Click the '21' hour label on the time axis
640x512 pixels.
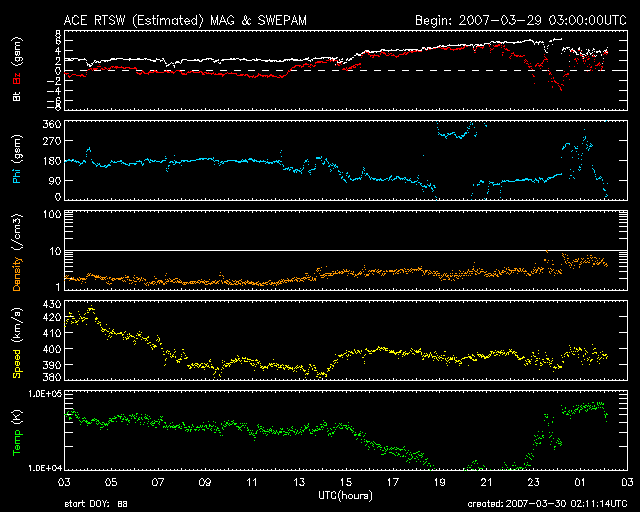(487, 483)
